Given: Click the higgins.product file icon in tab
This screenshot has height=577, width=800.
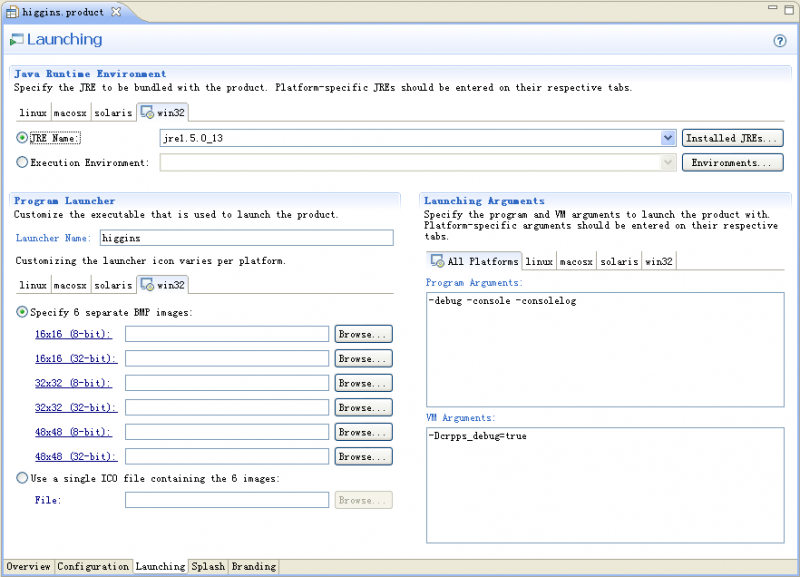Looking at the screenshot, I should 12,12.
